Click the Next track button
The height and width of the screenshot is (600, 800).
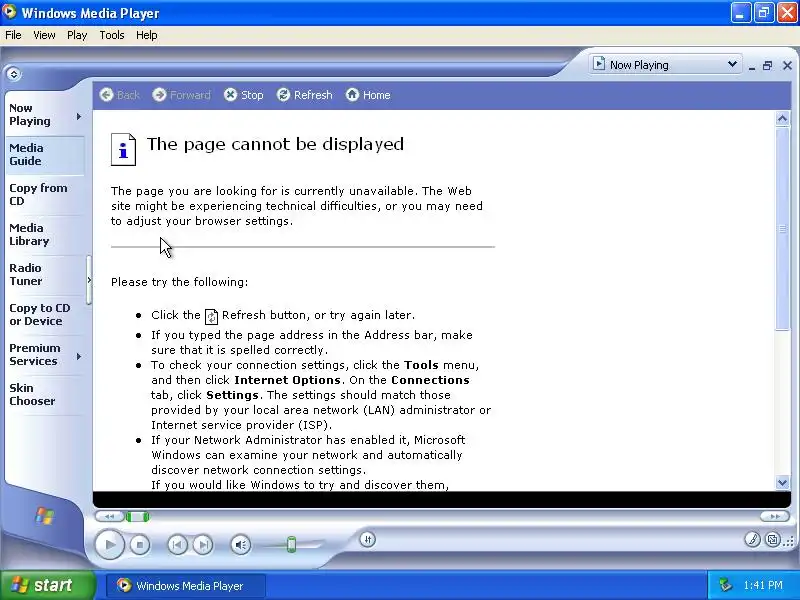[203, 545]
